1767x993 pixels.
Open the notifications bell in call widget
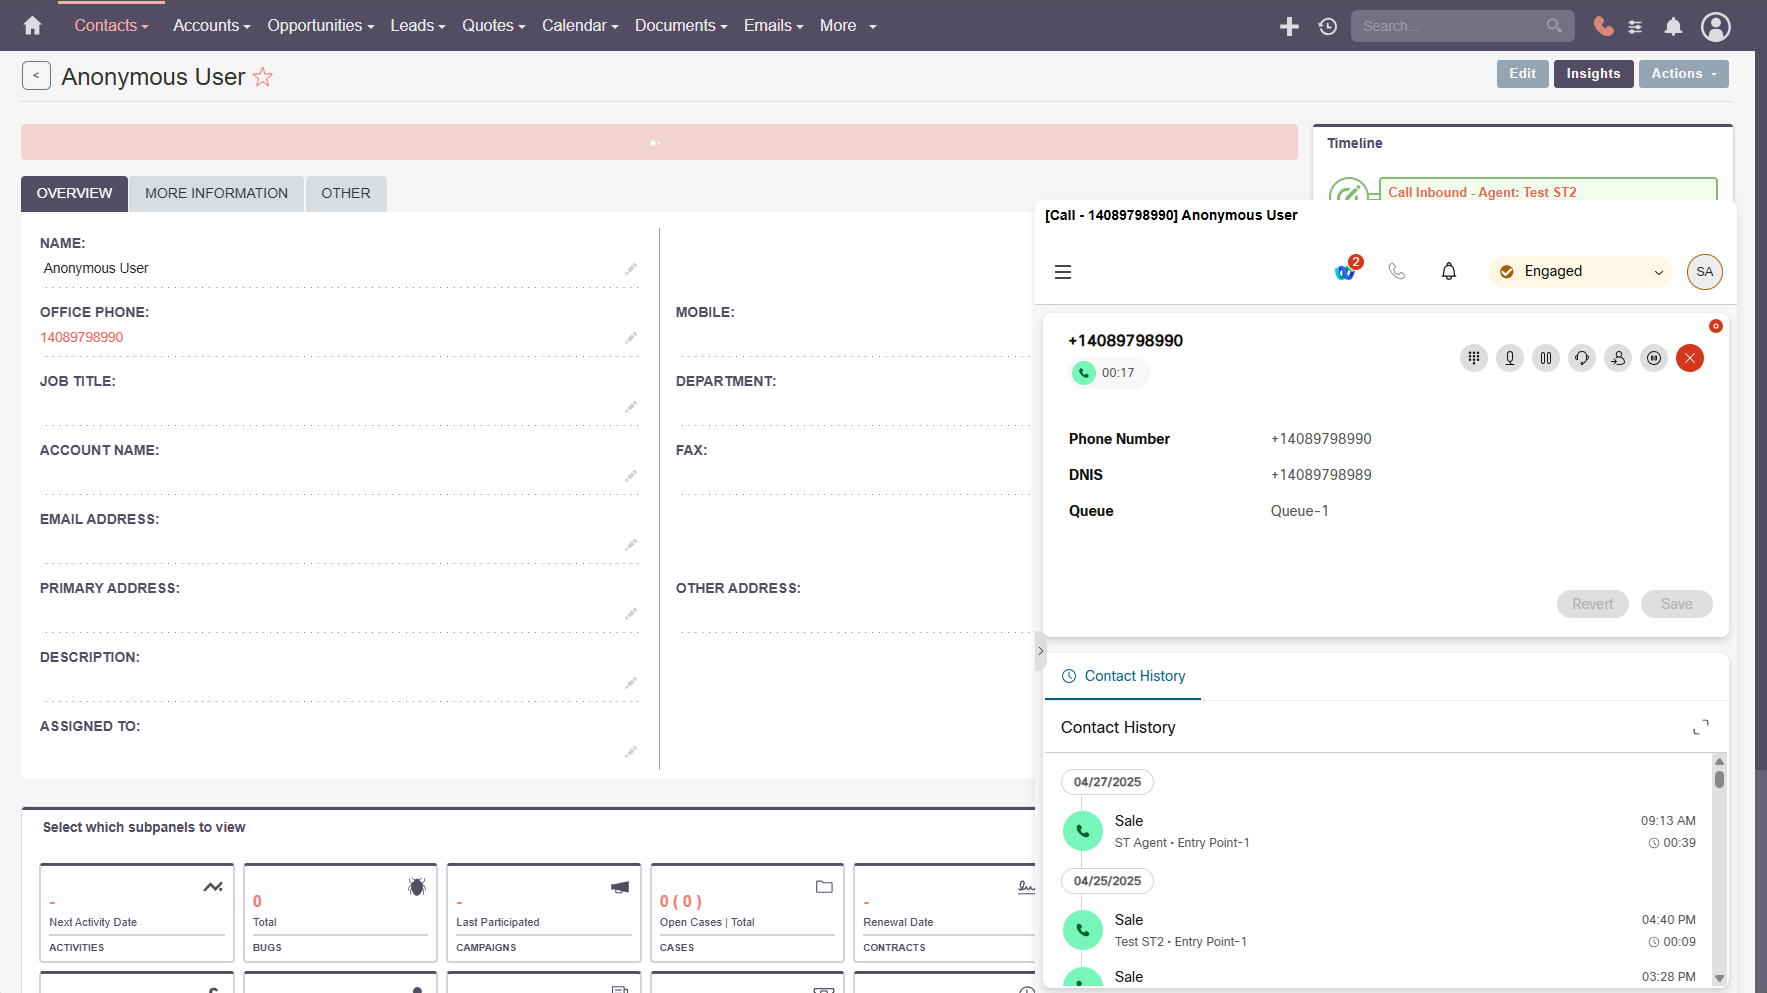click(x=1448, y=271)
